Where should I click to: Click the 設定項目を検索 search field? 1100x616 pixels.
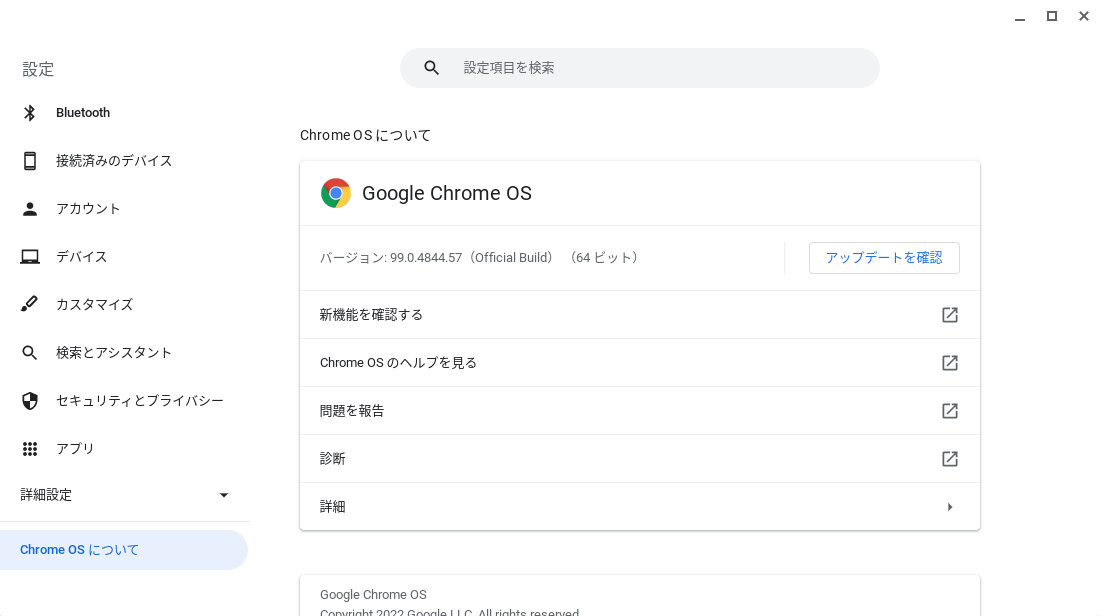640,68
